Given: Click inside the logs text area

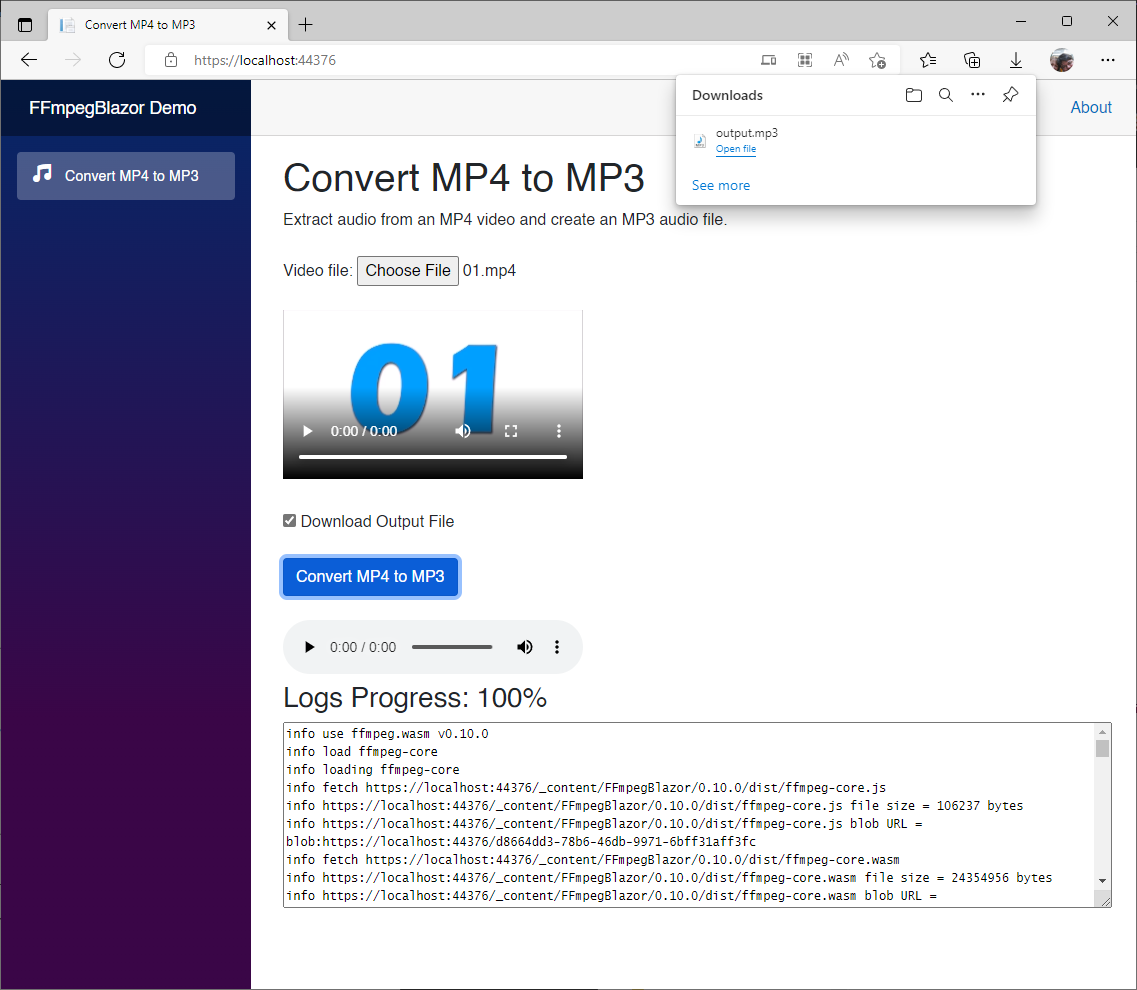Looking at the screenshot, I should pyautogui.click(x=689, y=814).
